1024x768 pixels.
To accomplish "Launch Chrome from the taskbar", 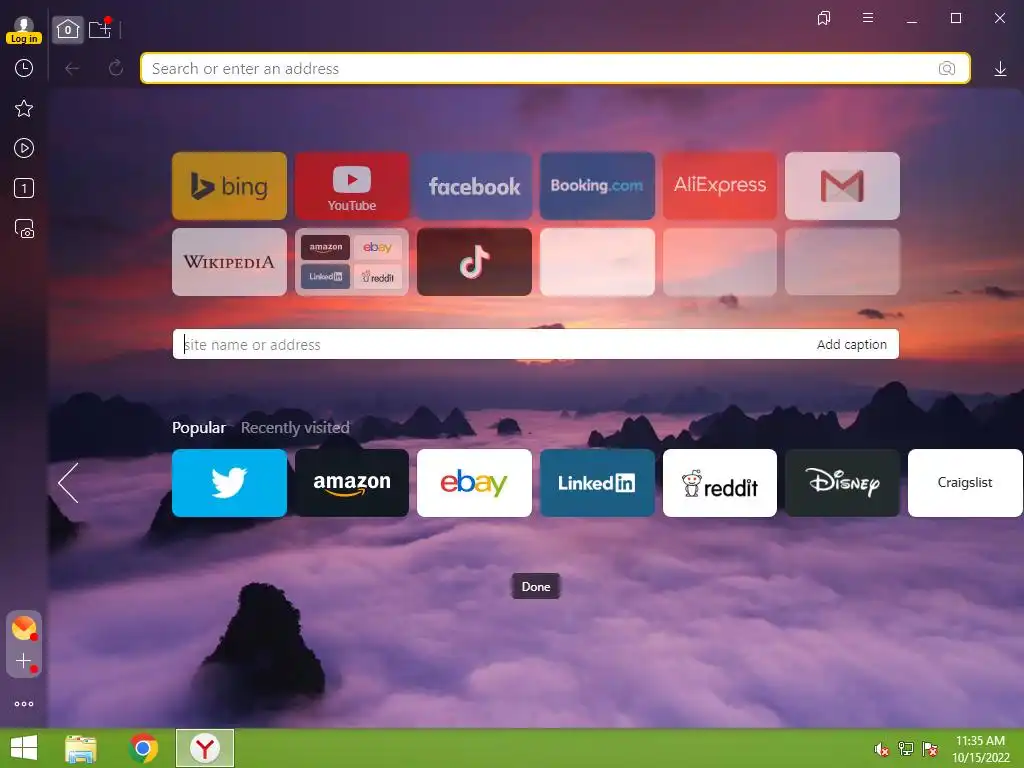I will pos(143,748).
